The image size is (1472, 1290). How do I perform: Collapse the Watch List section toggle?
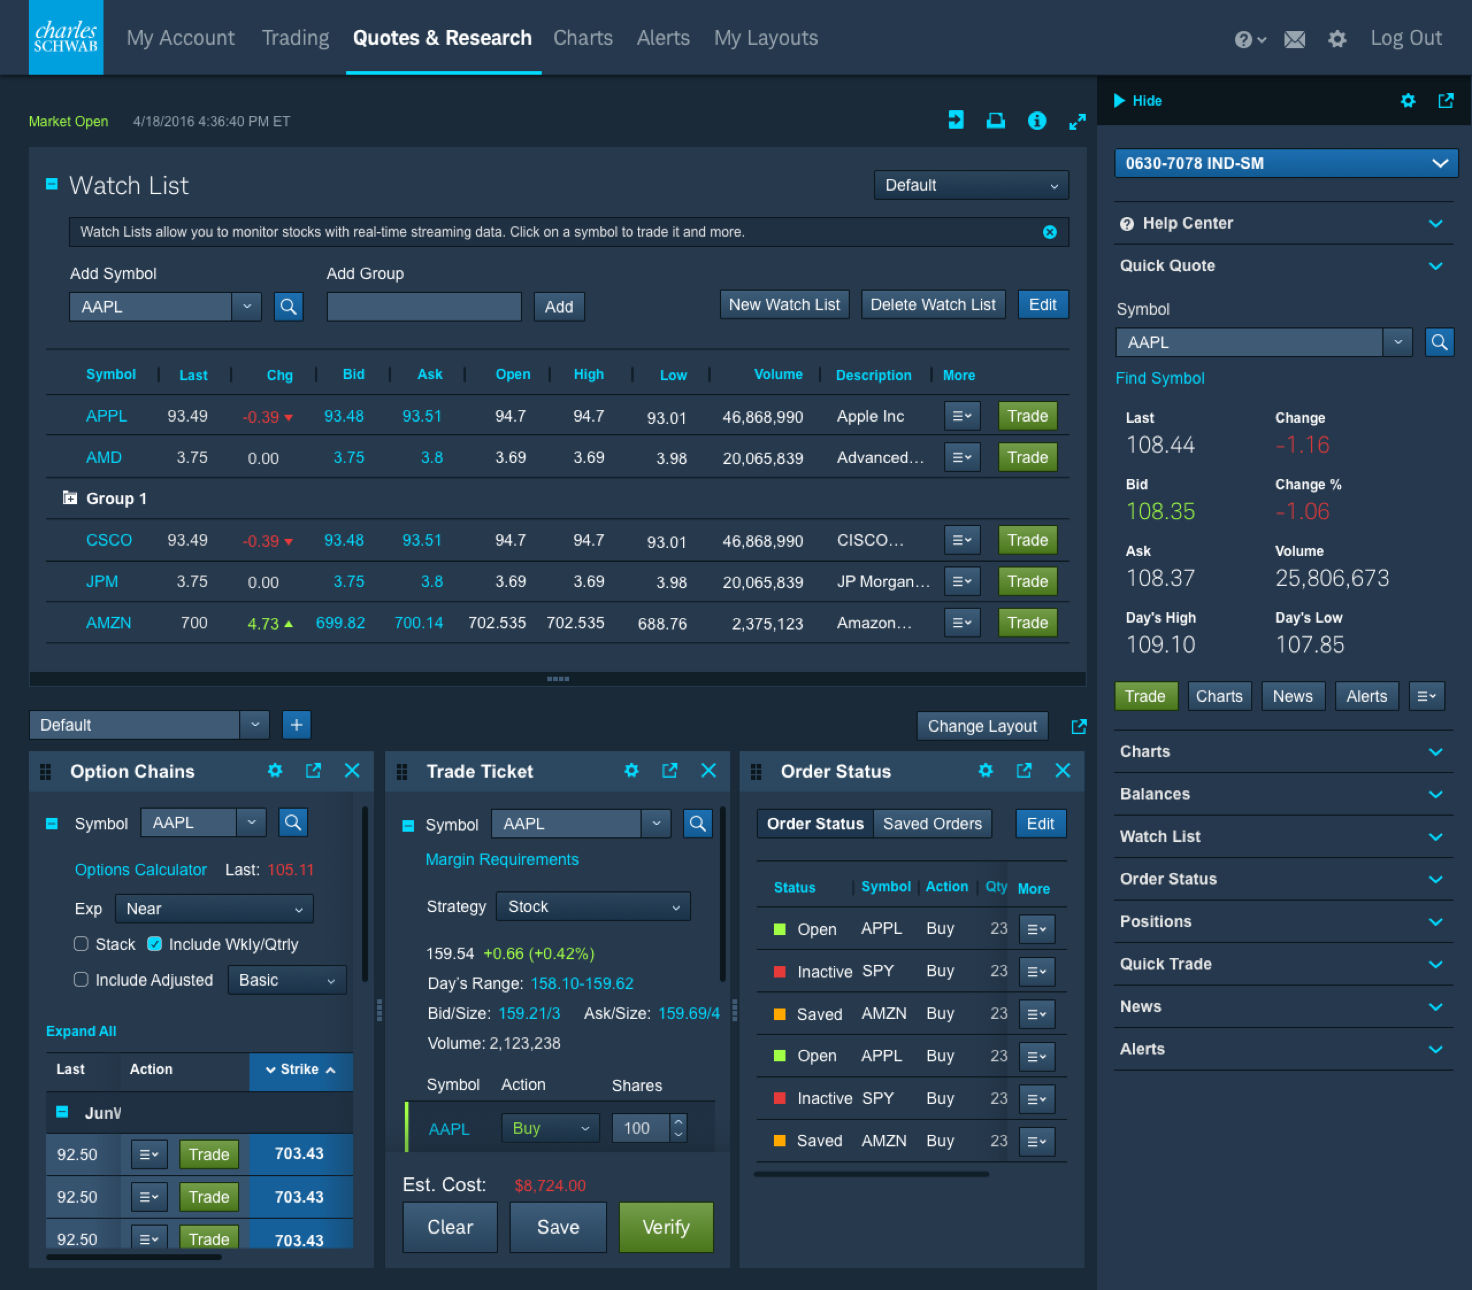(52, 184)
